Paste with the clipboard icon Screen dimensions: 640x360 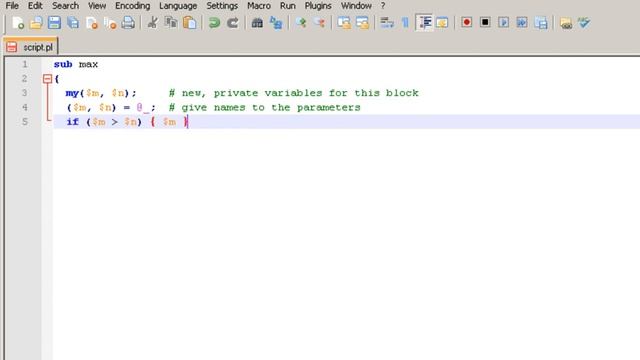click(x=190, y=22)
